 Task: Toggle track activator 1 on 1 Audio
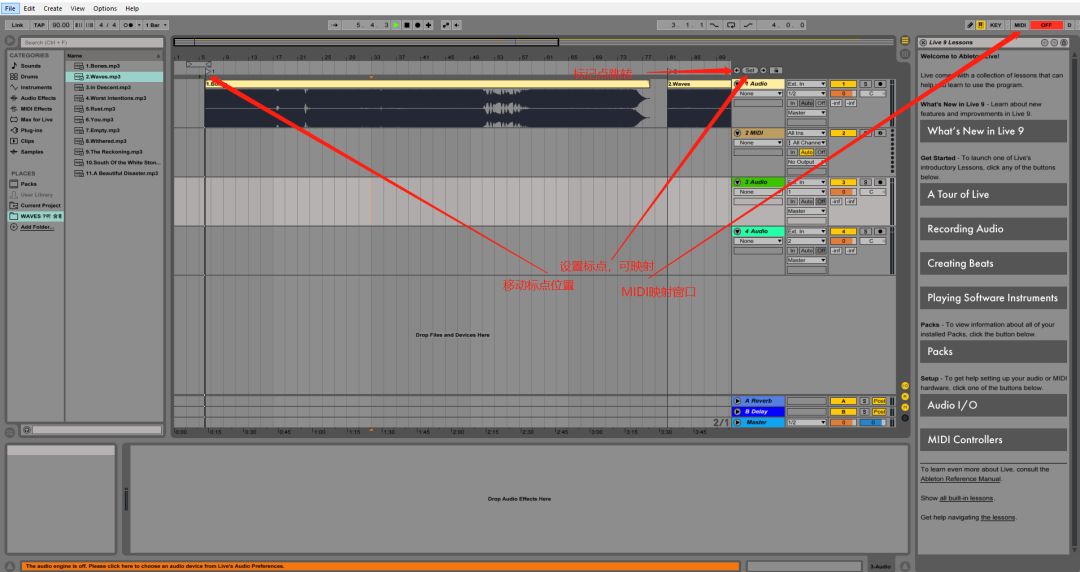843,84
